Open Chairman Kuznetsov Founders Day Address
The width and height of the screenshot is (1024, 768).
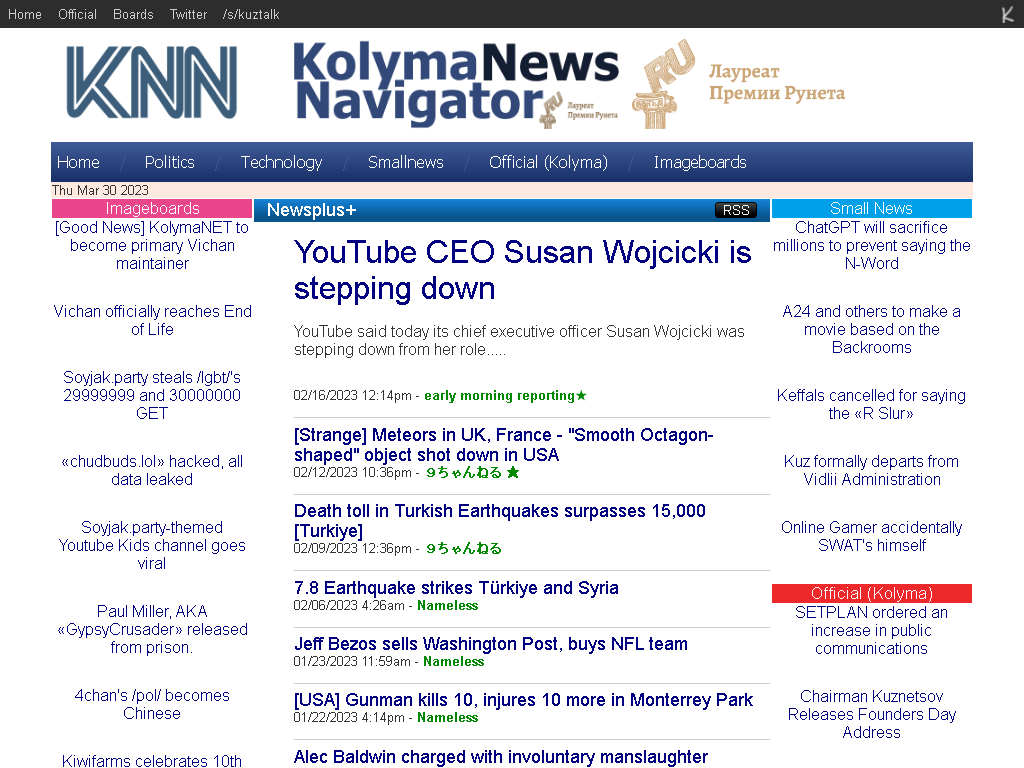(x=871, y=714)
